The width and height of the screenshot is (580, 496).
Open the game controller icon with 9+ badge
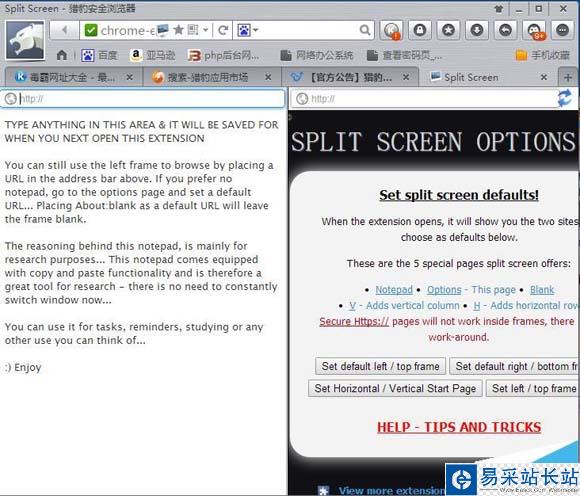click(534, 30)
